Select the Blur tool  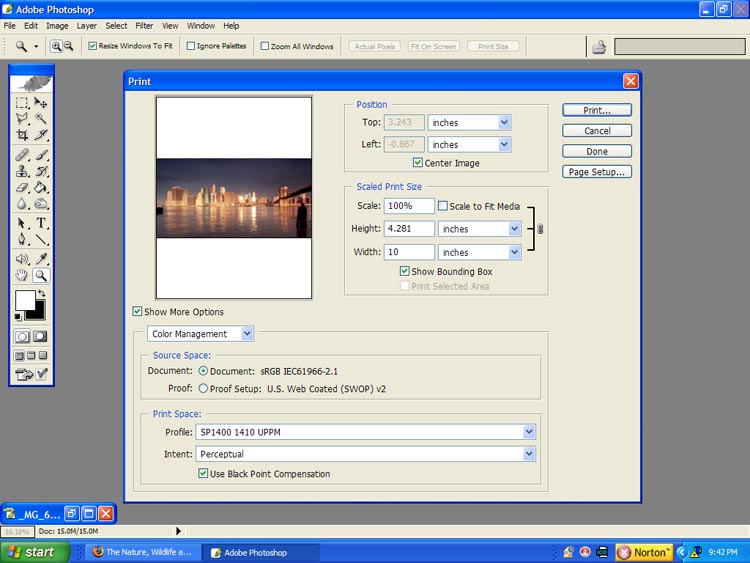(22, 203)
